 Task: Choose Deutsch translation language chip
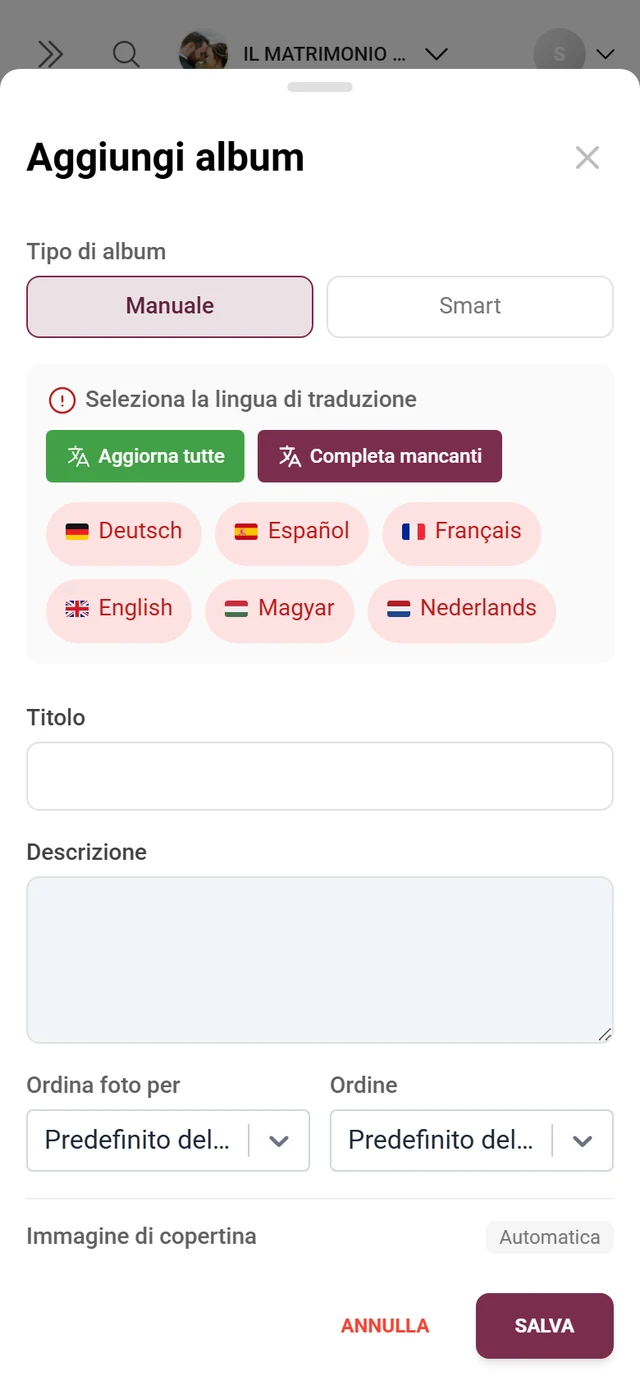pyautogui.click(x=124, y=531)
